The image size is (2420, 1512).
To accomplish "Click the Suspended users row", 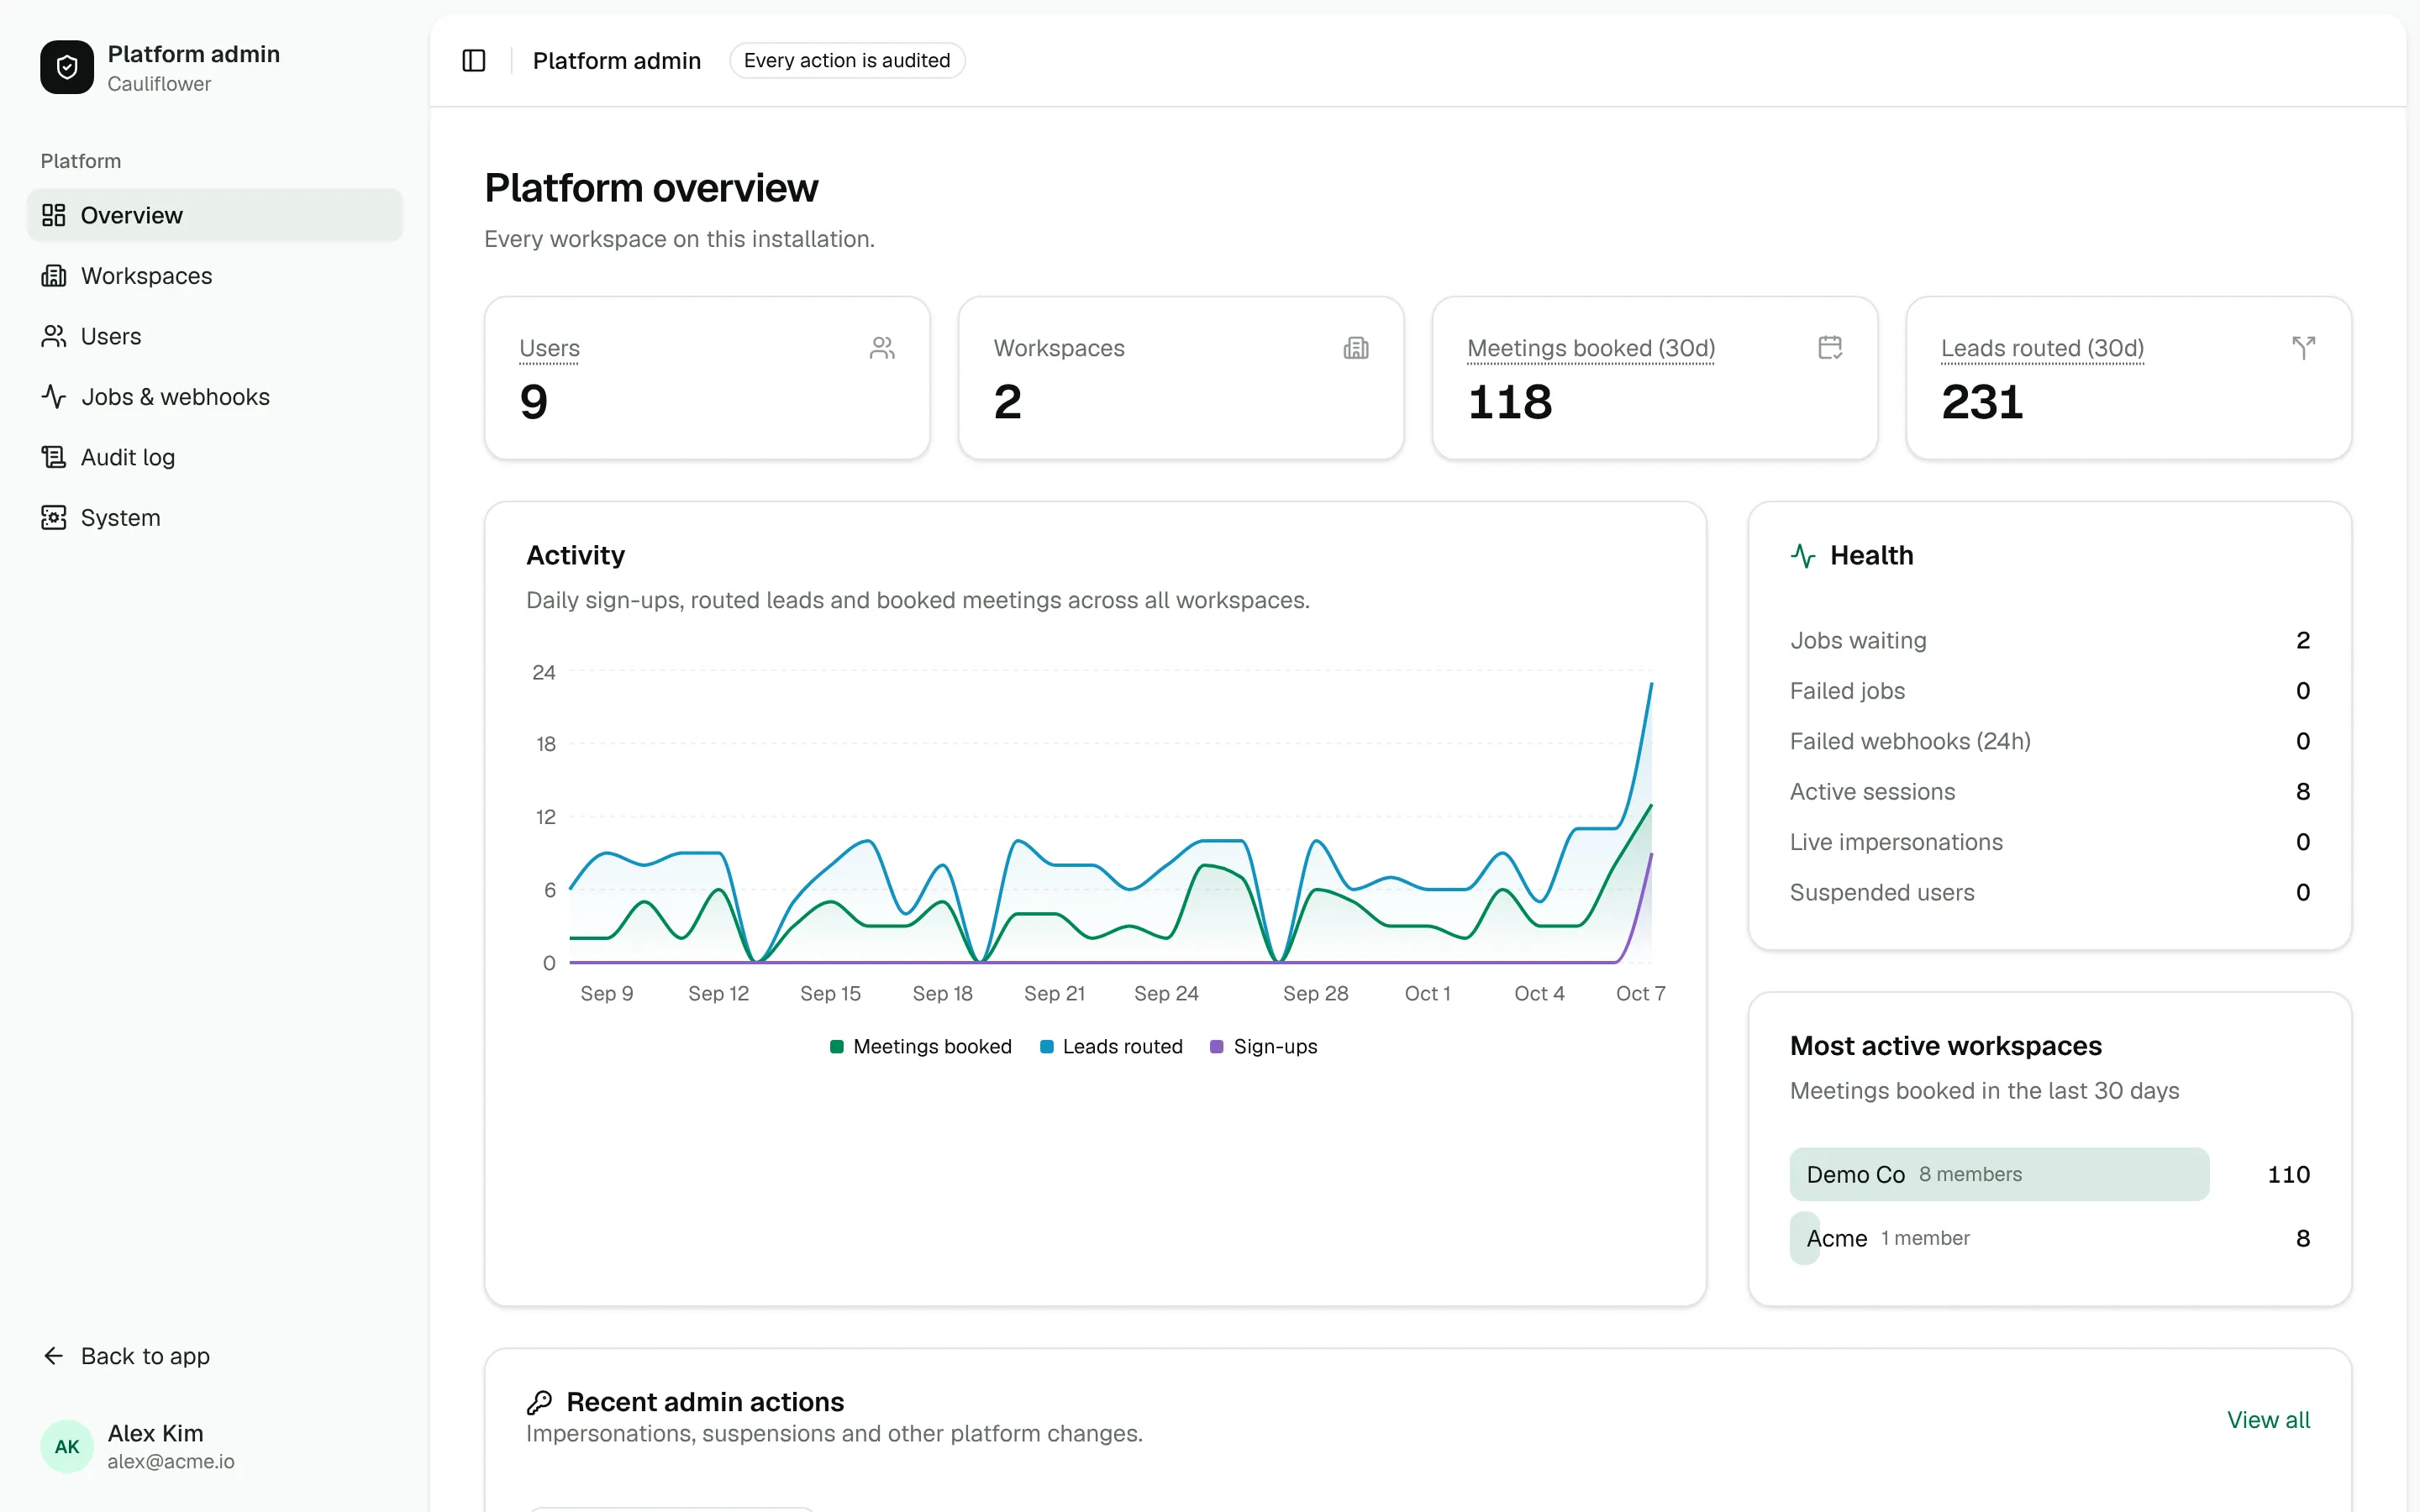I will (2050, 892).
